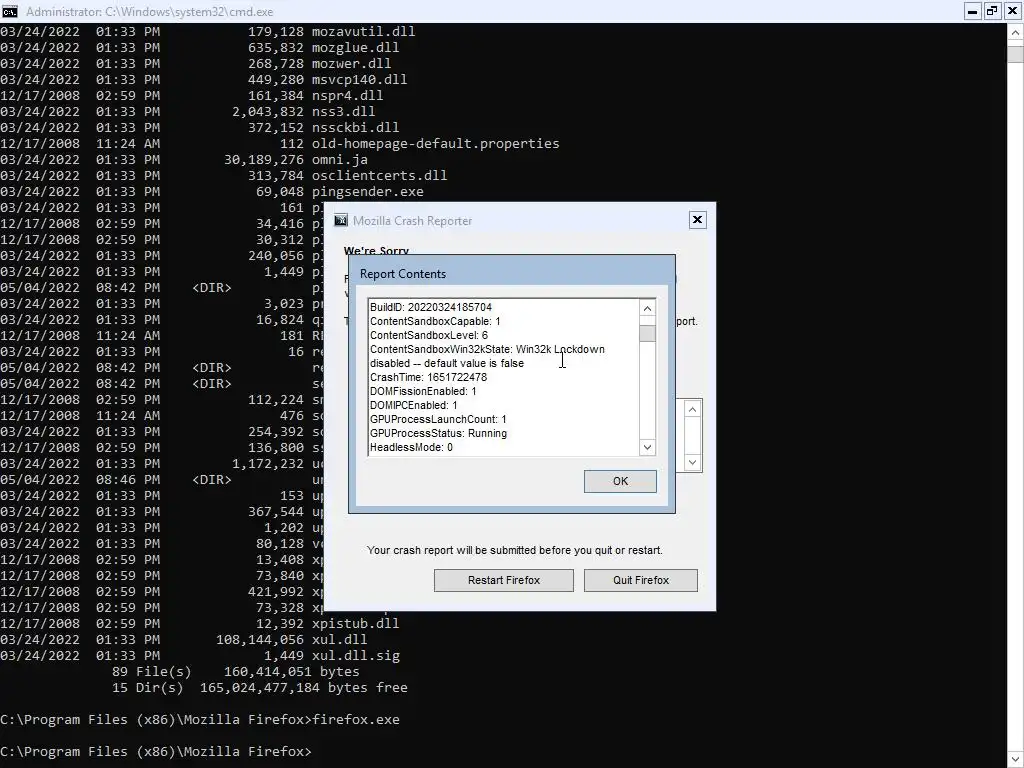This screenshot has width=1024, height=768.
Task: Click the GPUProcessLaunchCount: 1 line
Action: click(x=438, y=419)
